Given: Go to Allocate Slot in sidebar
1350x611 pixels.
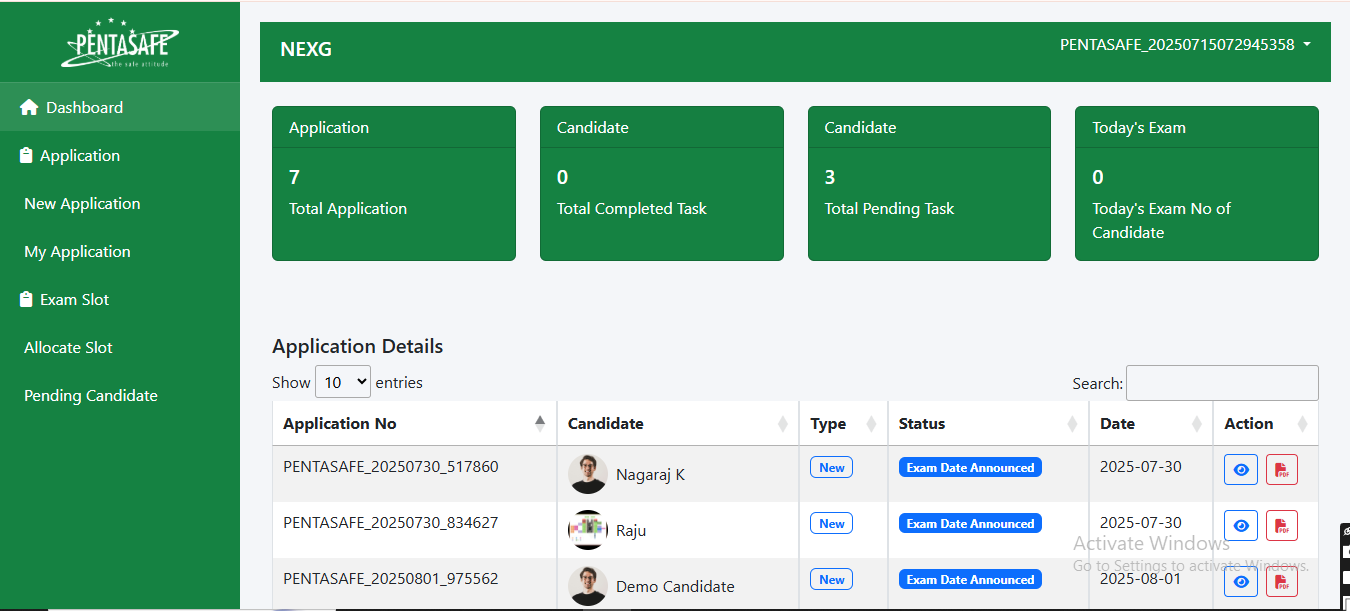Looking at the screenshot, I should click(68, 348).
